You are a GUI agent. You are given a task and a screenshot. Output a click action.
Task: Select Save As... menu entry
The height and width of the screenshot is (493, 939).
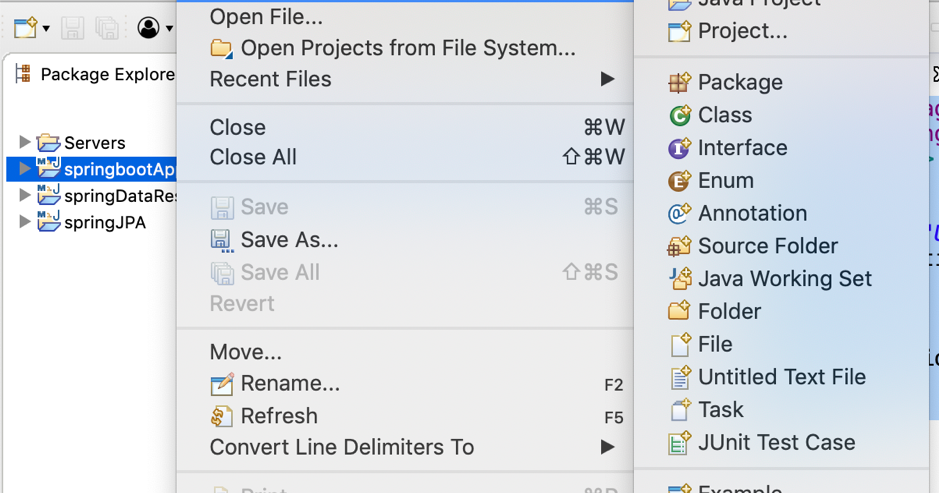[289, 240]
